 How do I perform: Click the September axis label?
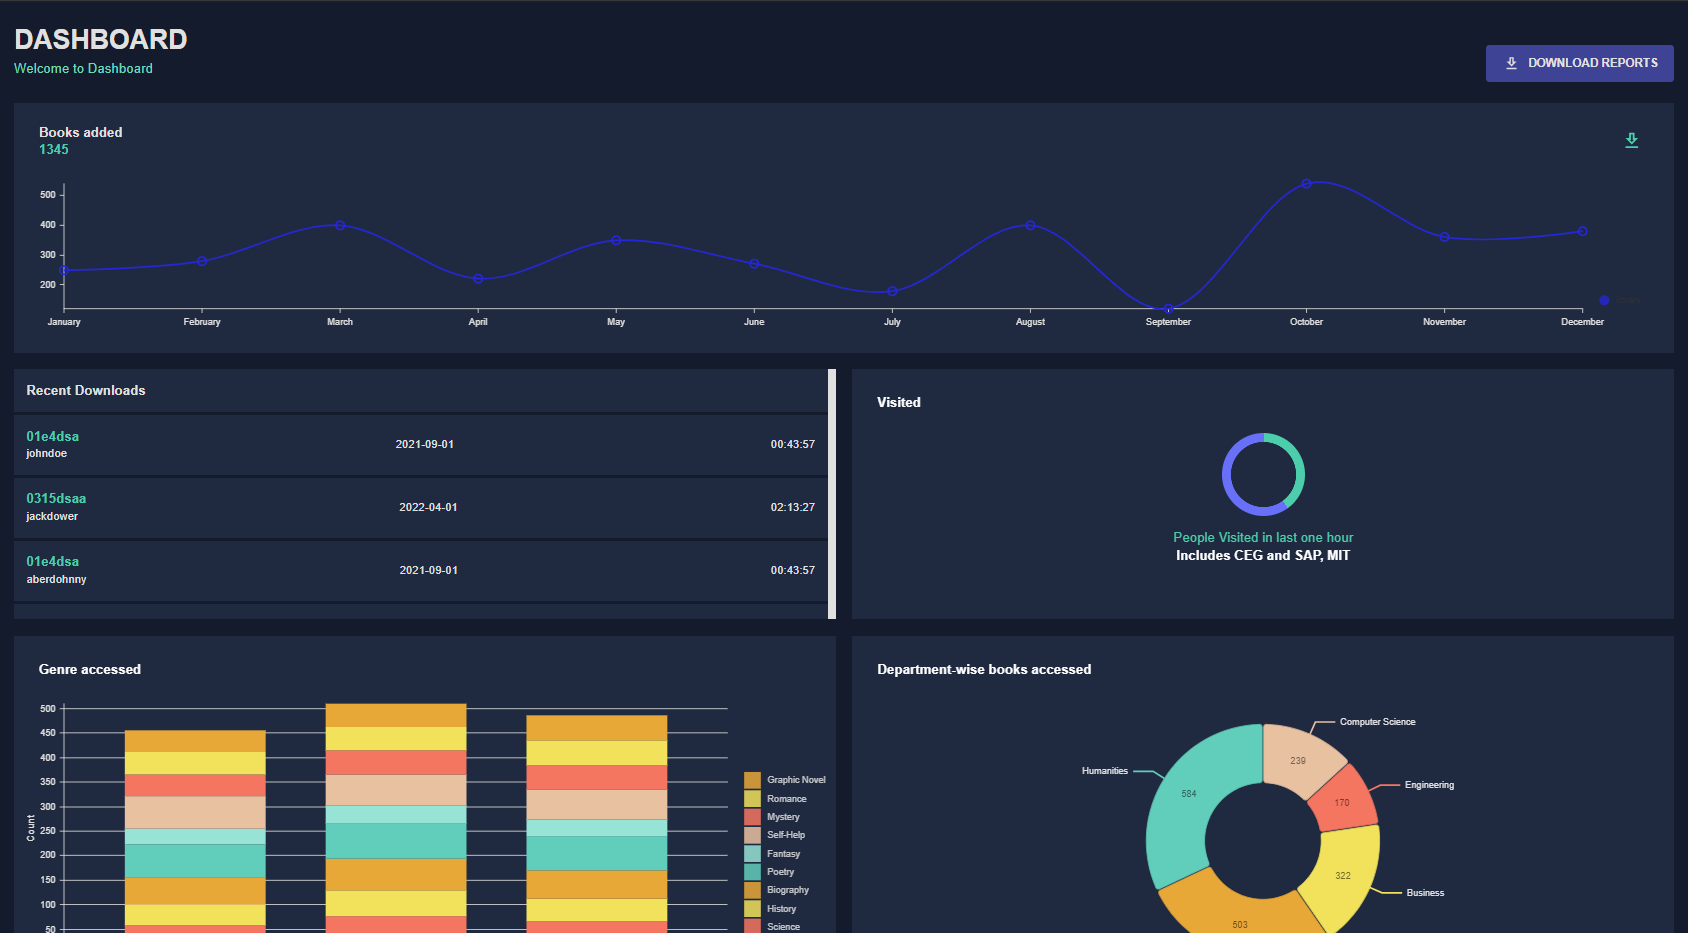[x=1168, y=322]
